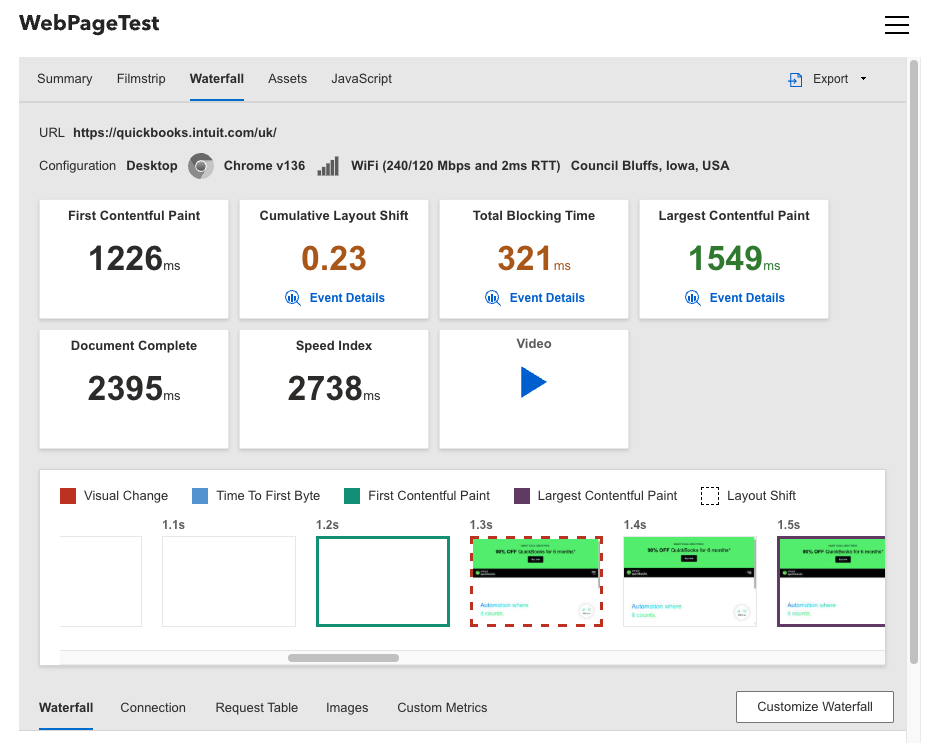Click the WebPageTest logo

(89, 23)
